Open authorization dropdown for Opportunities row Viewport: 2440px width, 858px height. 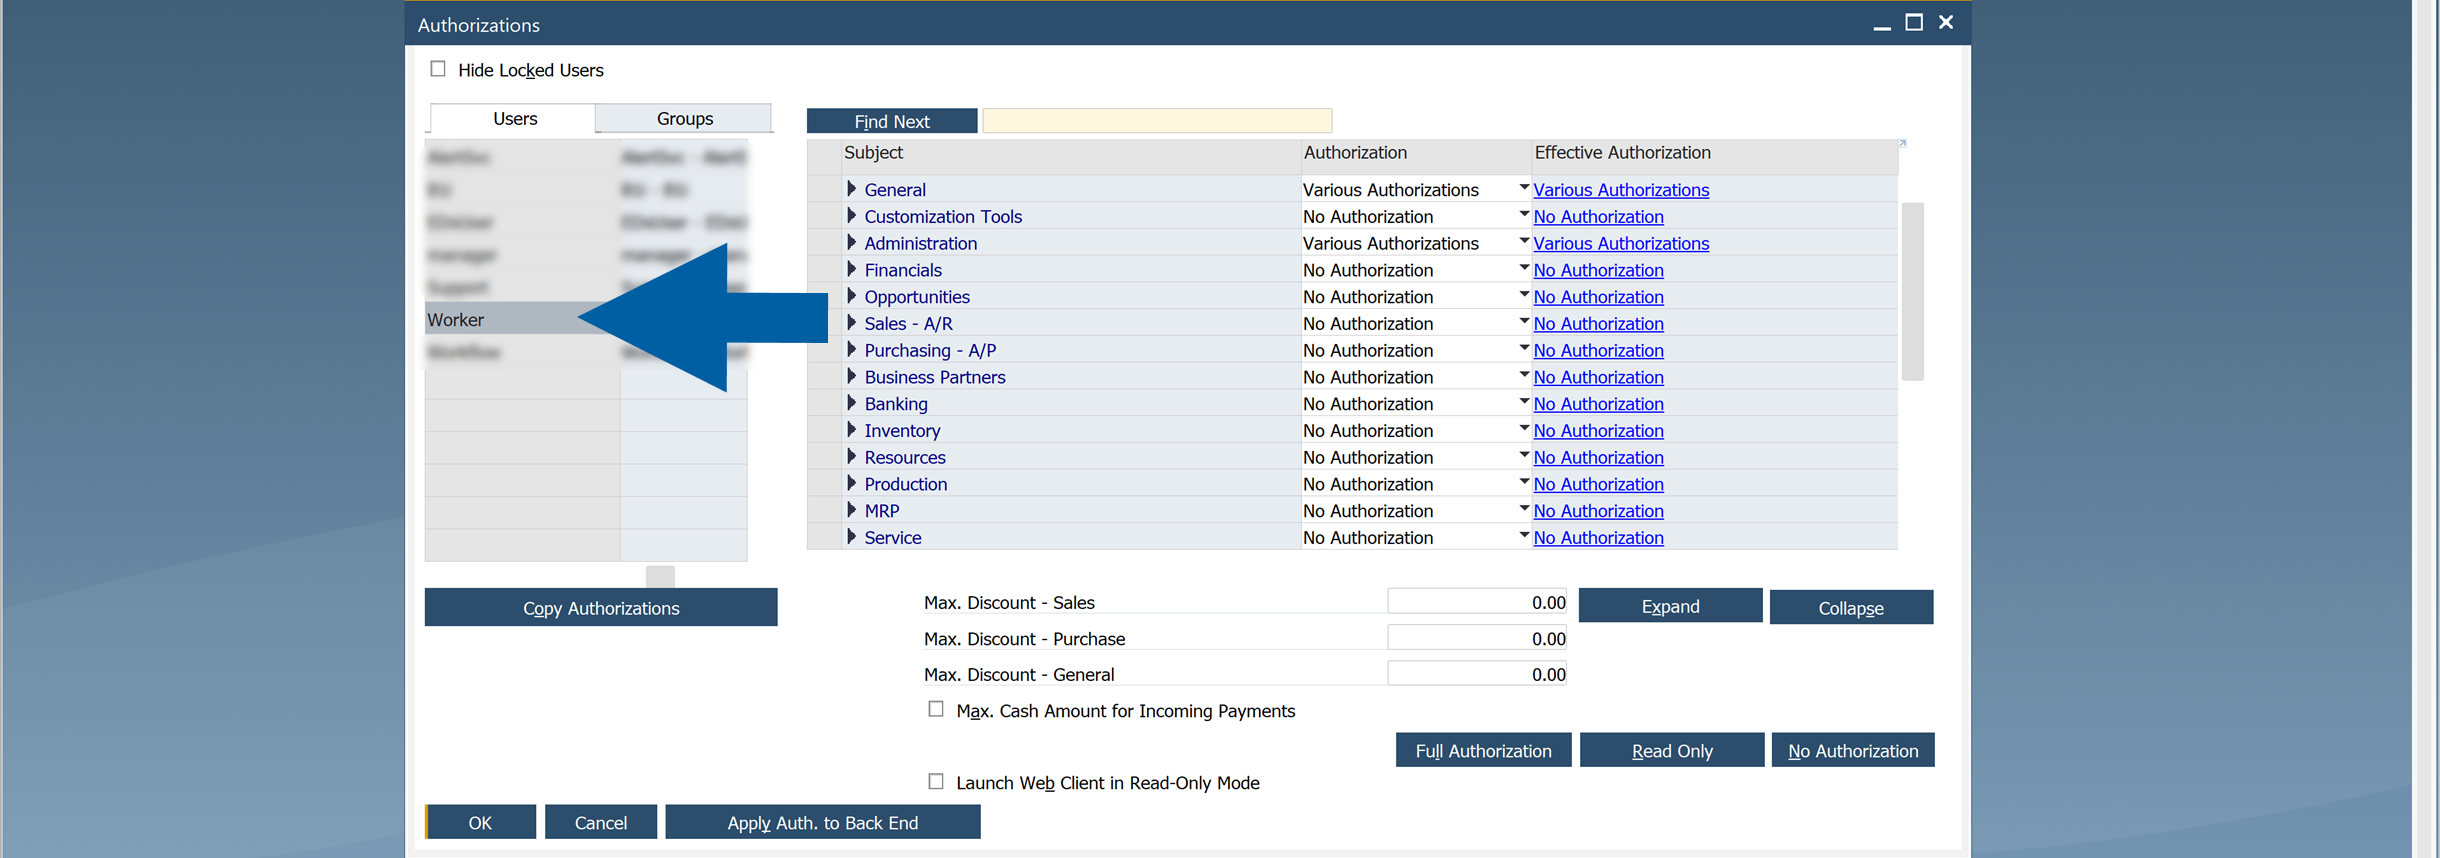pyautogui.click(x=1524, y=294)
